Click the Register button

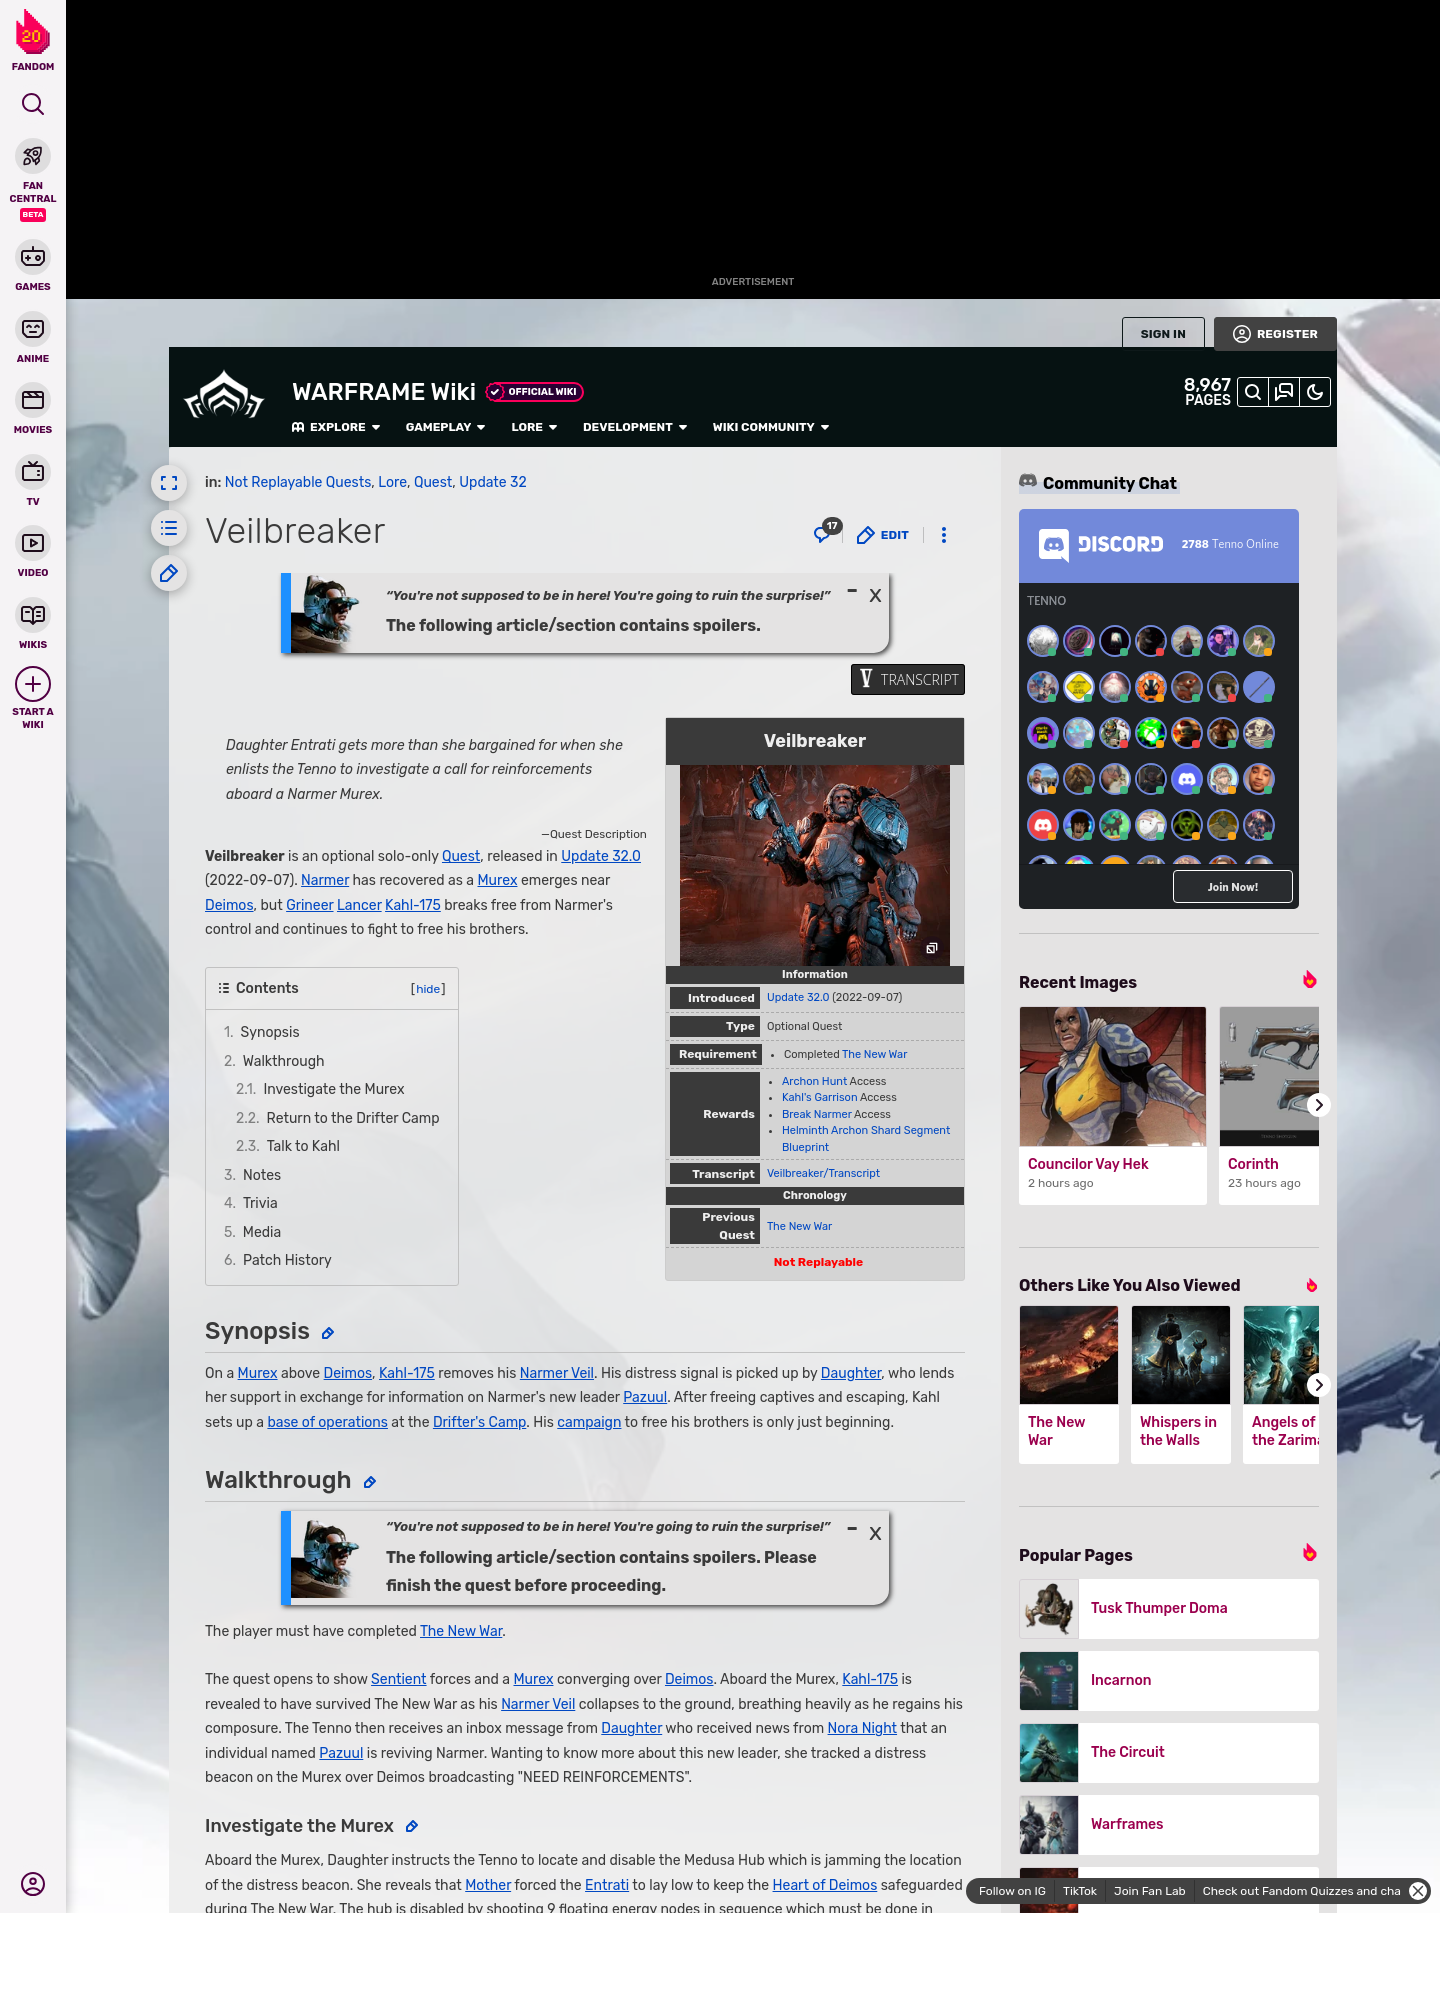[1275, 334]
